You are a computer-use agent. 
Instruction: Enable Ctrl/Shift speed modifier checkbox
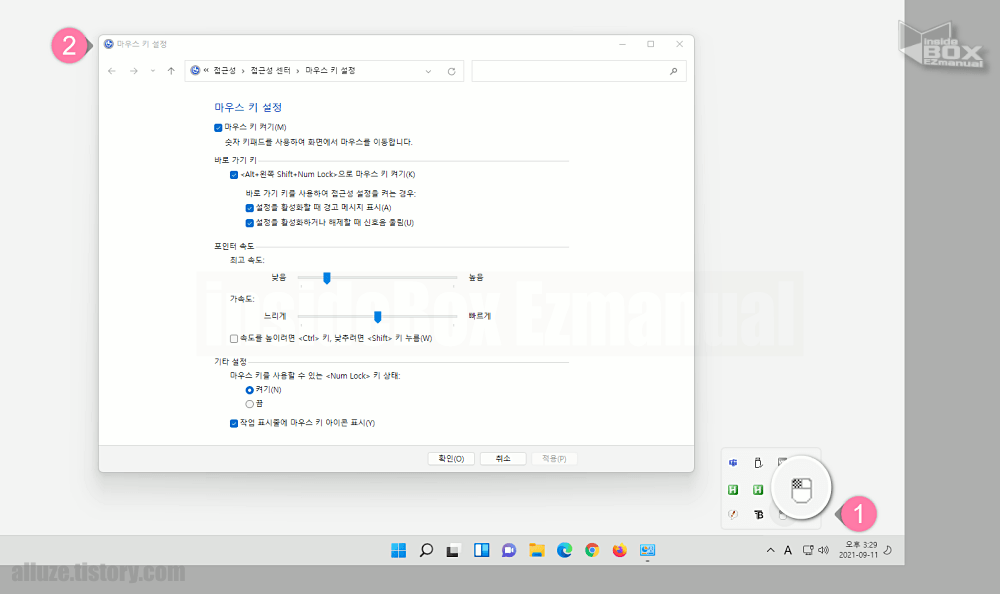point(234,339)
